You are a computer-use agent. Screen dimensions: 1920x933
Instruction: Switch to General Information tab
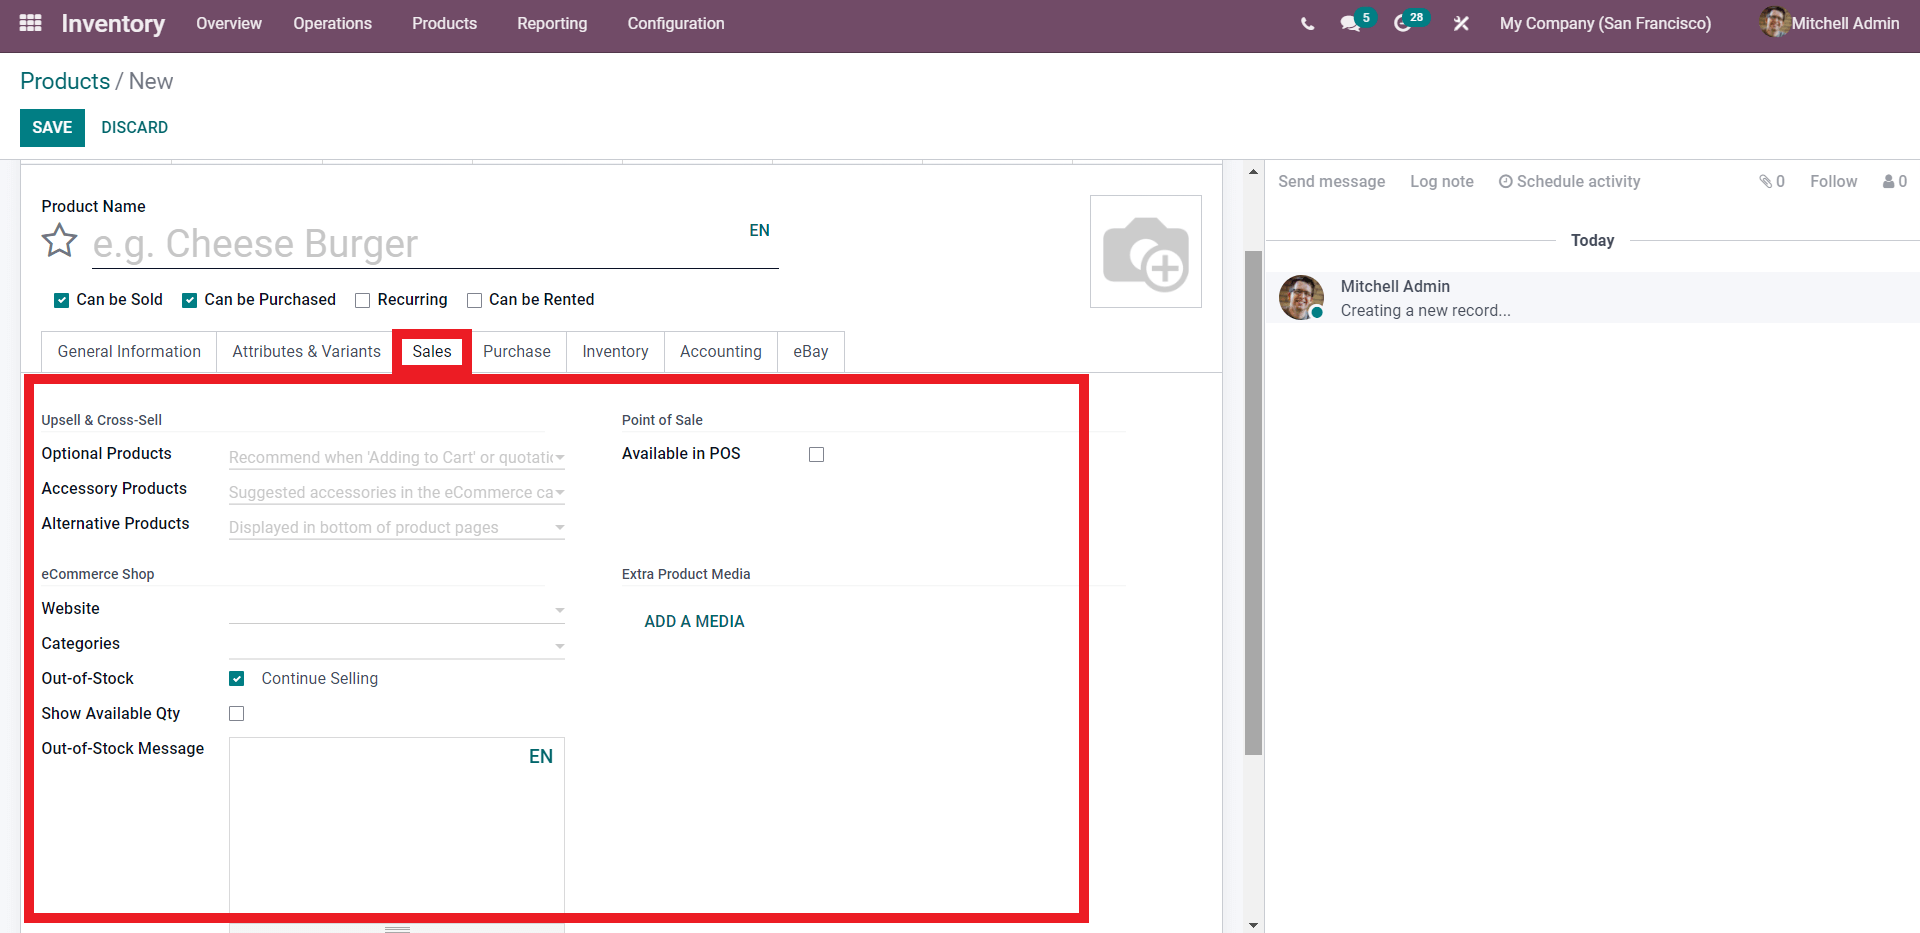click(x=129, y=352)
